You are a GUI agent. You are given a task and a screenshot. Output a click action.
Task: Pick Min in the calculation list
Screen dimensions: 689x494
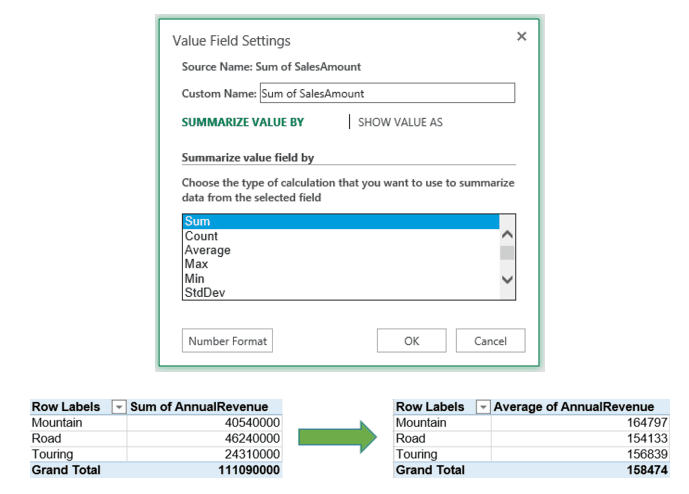[x=341, y=279]
